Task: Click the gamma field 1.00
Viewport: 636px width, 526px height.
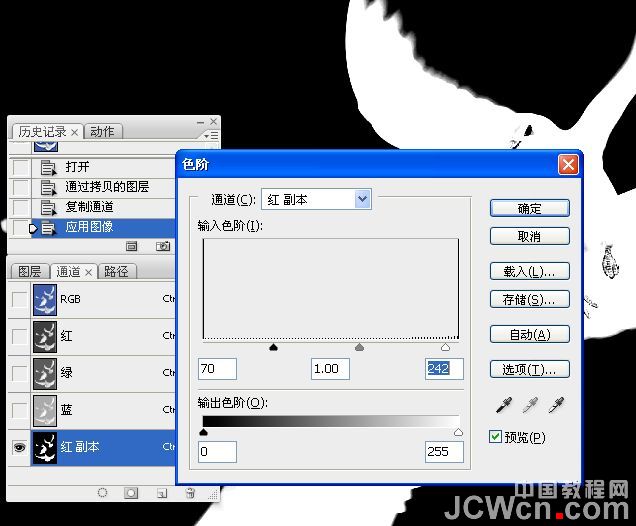Action: pyautogui.click(x=330, y=369)
